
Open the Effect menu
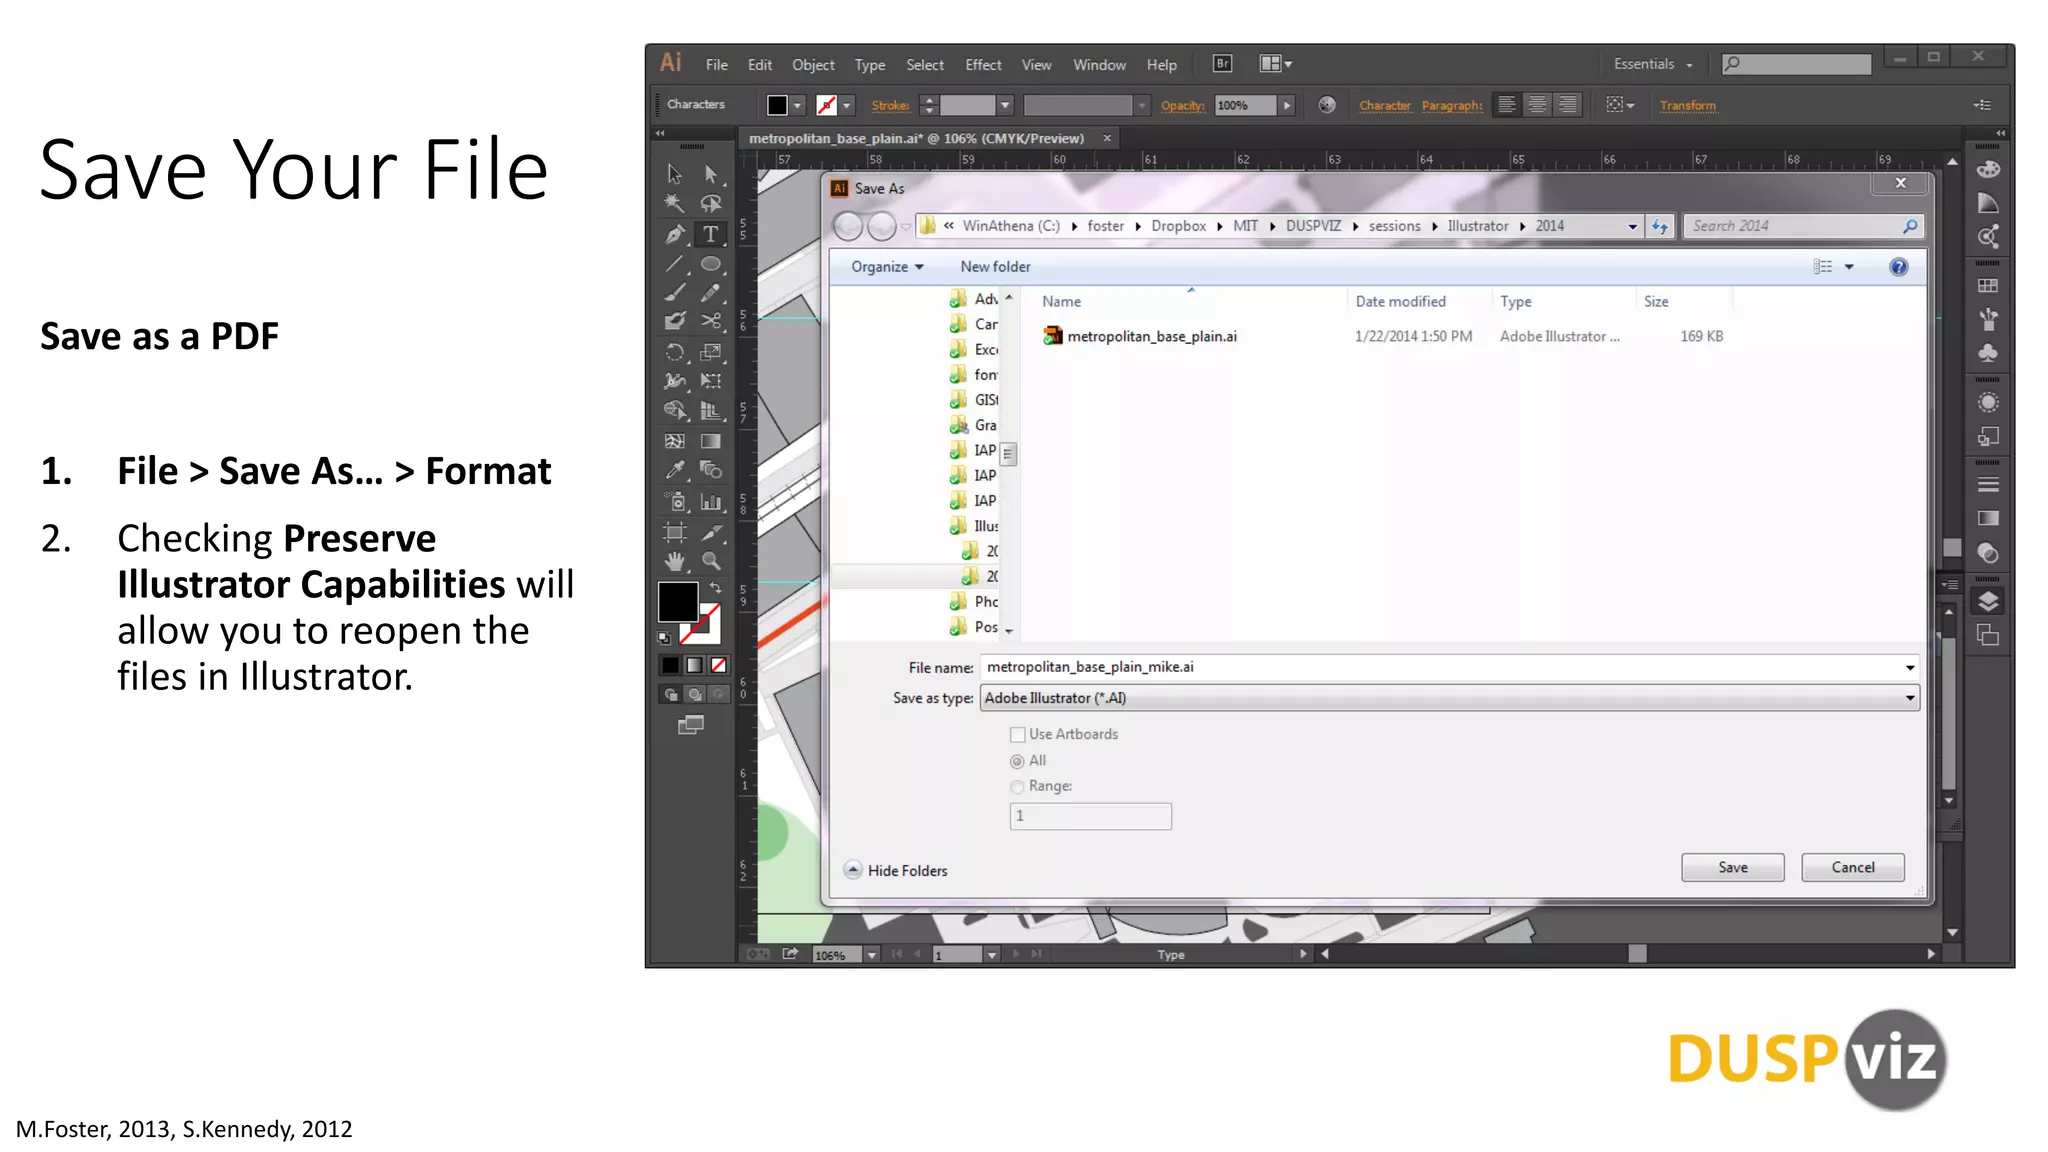coord(983,65)
